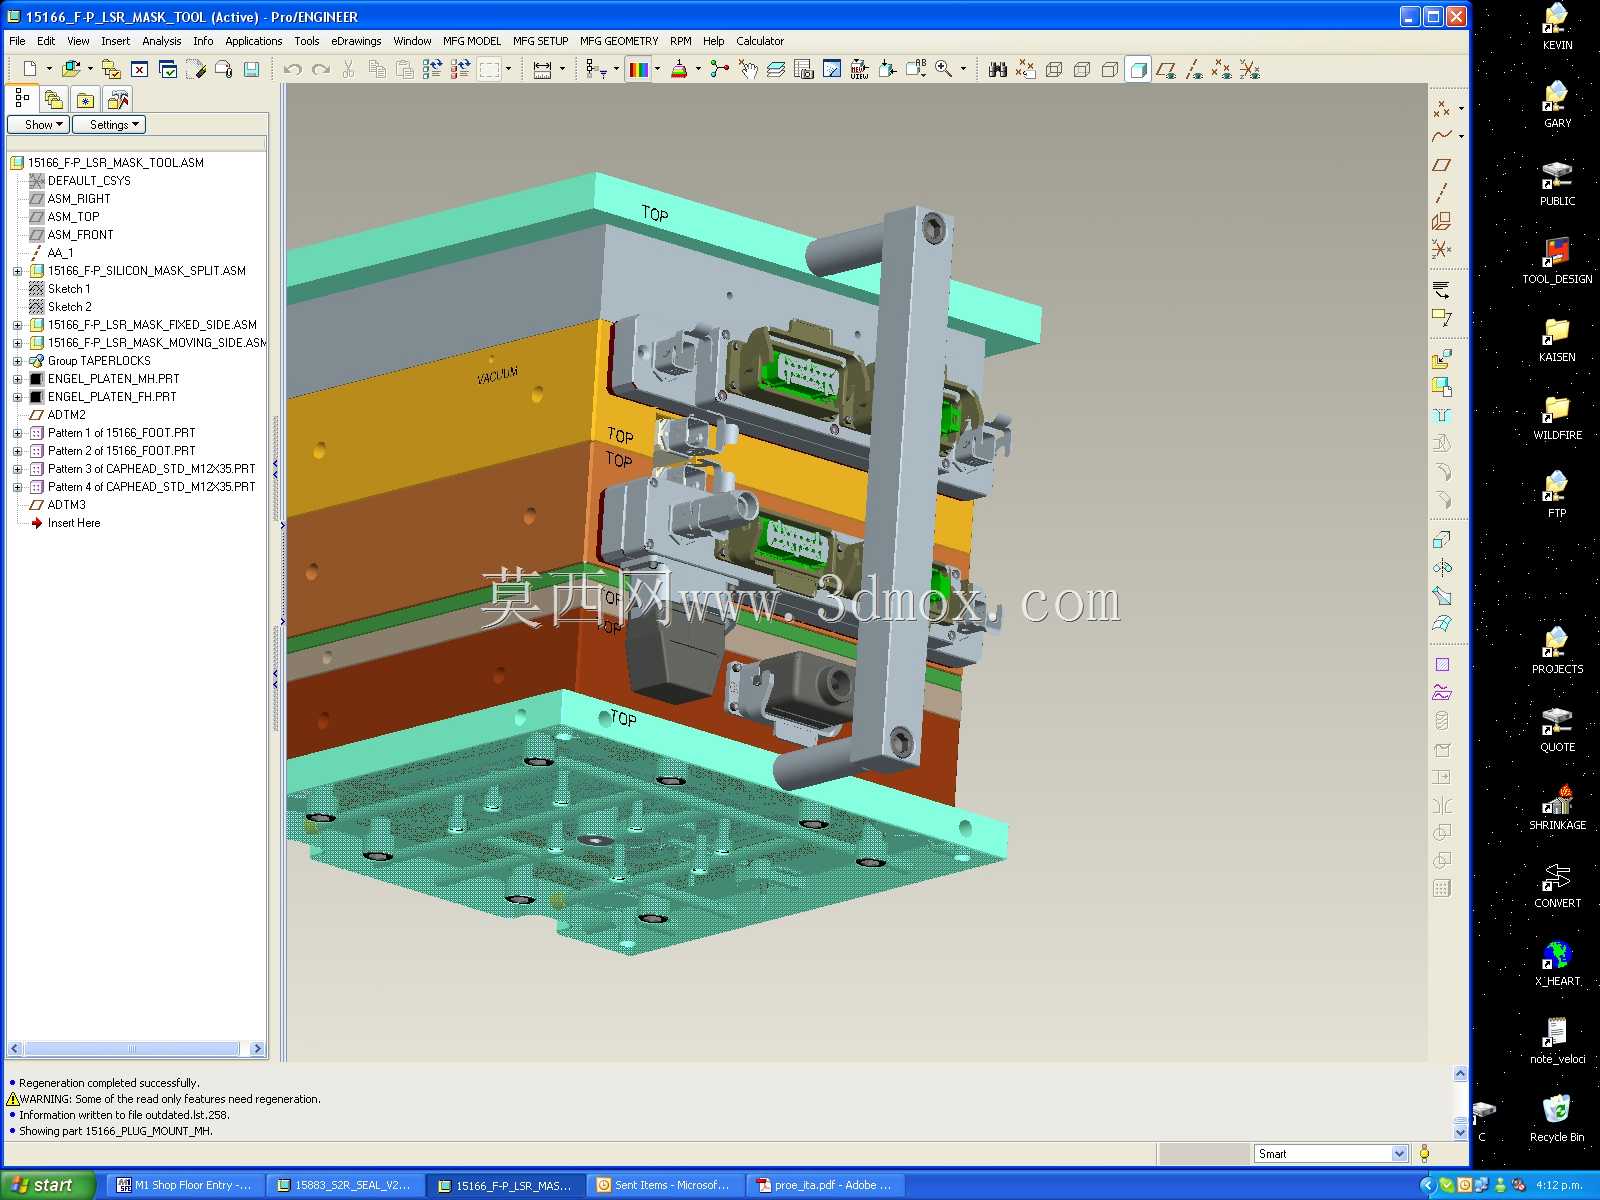
Task: Switch to M1 Shop Floor Entry taskbar item
Action: (184, 1185)
